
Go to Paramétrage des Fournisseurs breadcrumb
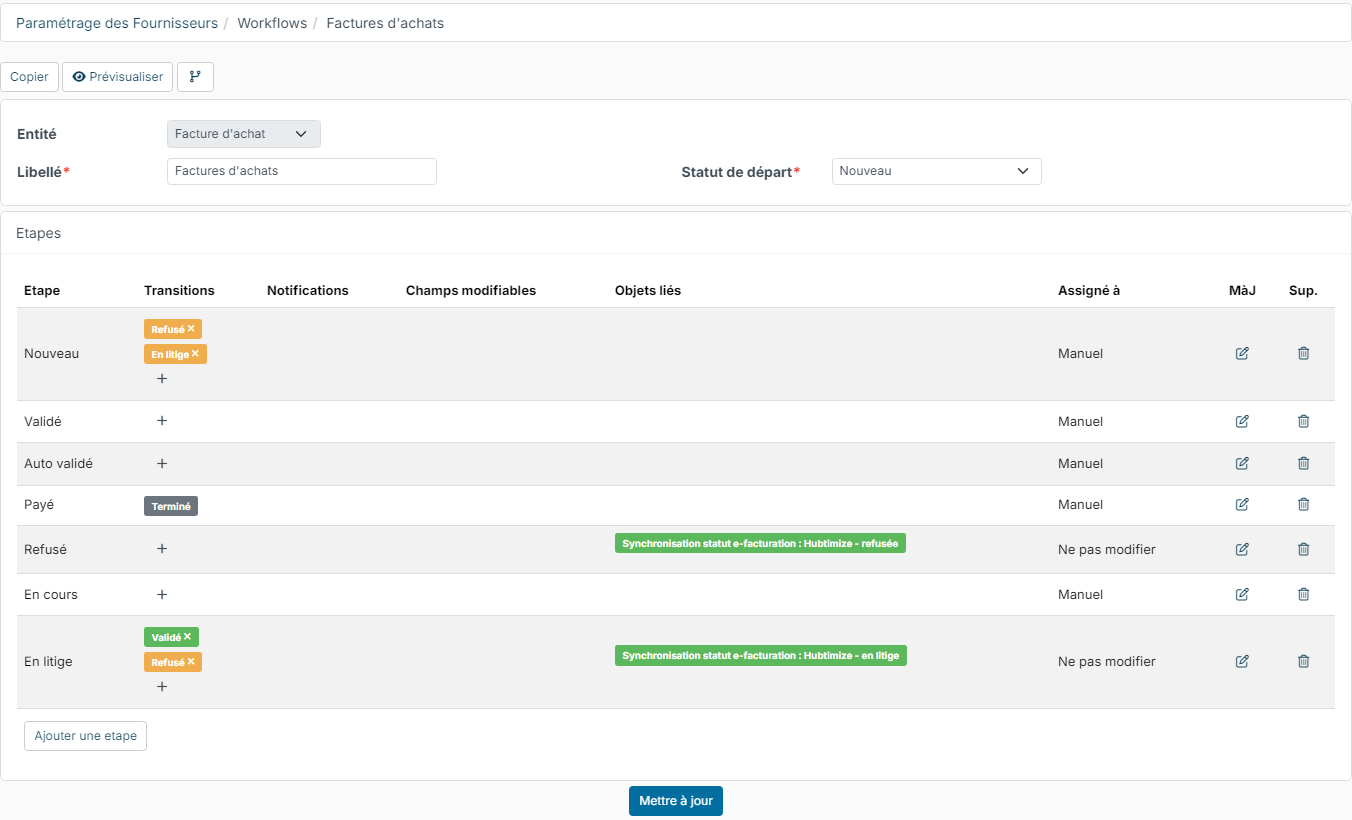click(x=117, y=23)
